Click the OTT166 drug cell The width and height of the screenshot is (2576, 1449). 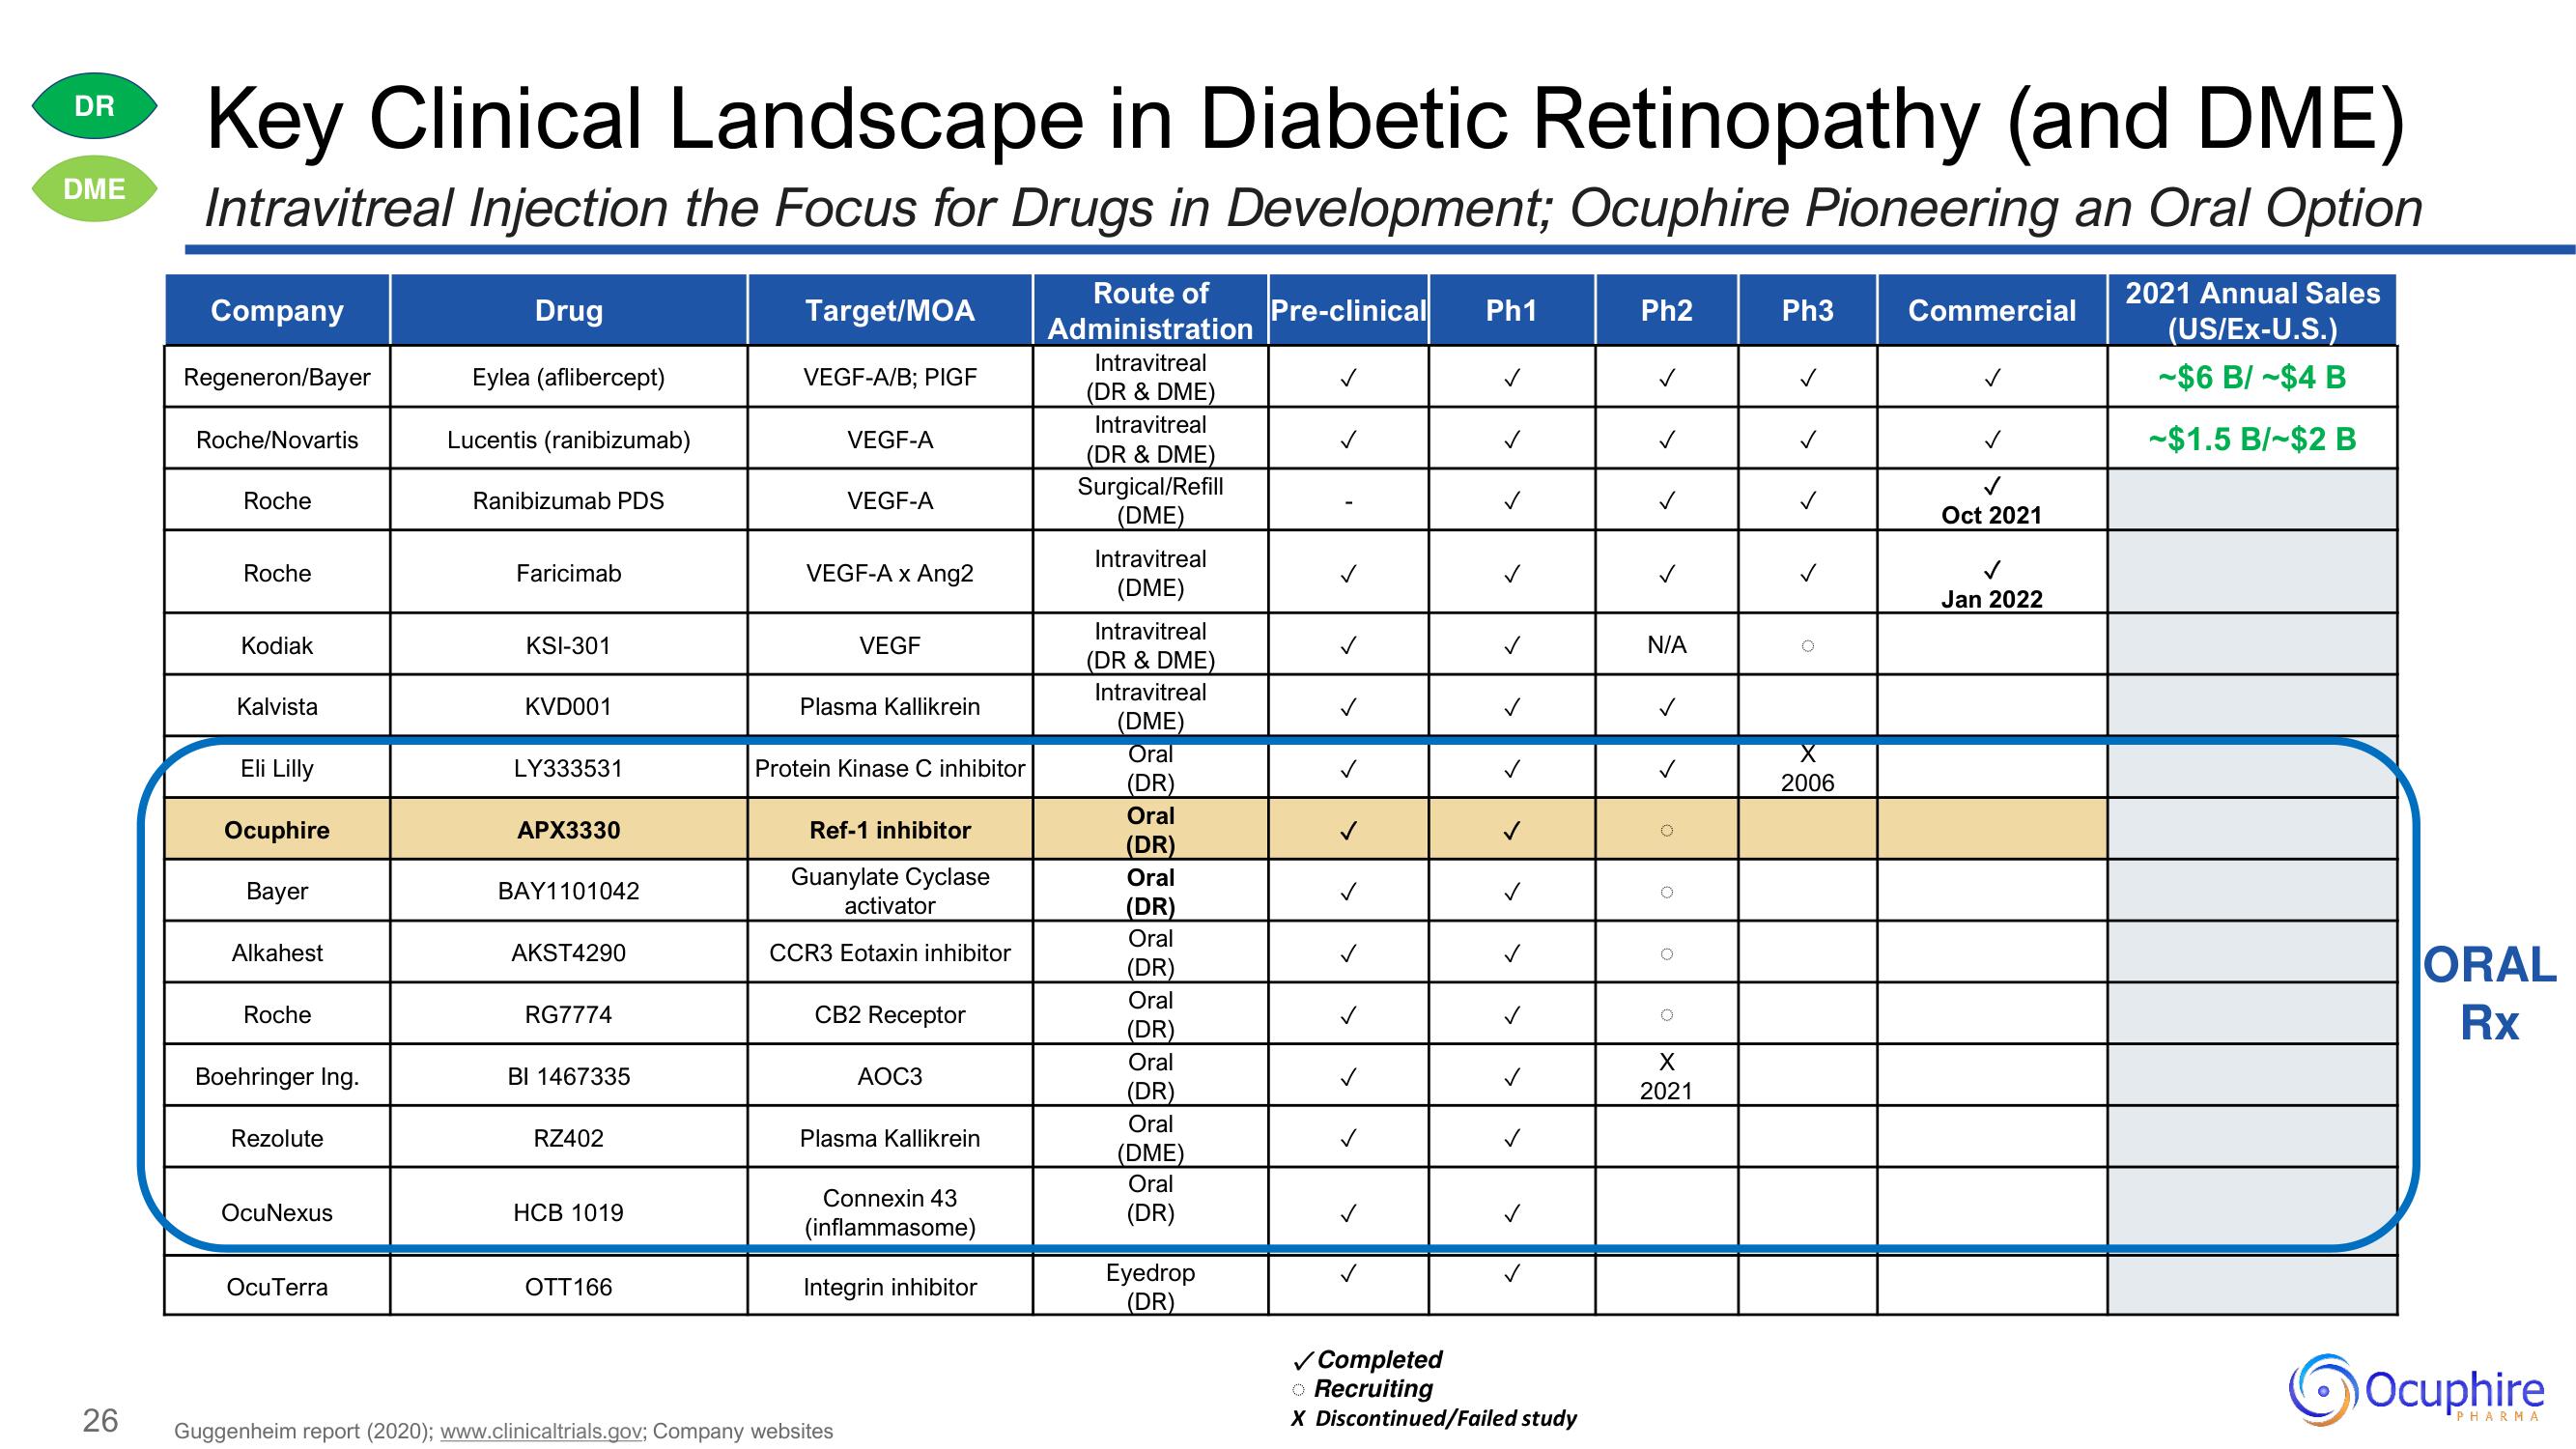tap(568, 1287)
